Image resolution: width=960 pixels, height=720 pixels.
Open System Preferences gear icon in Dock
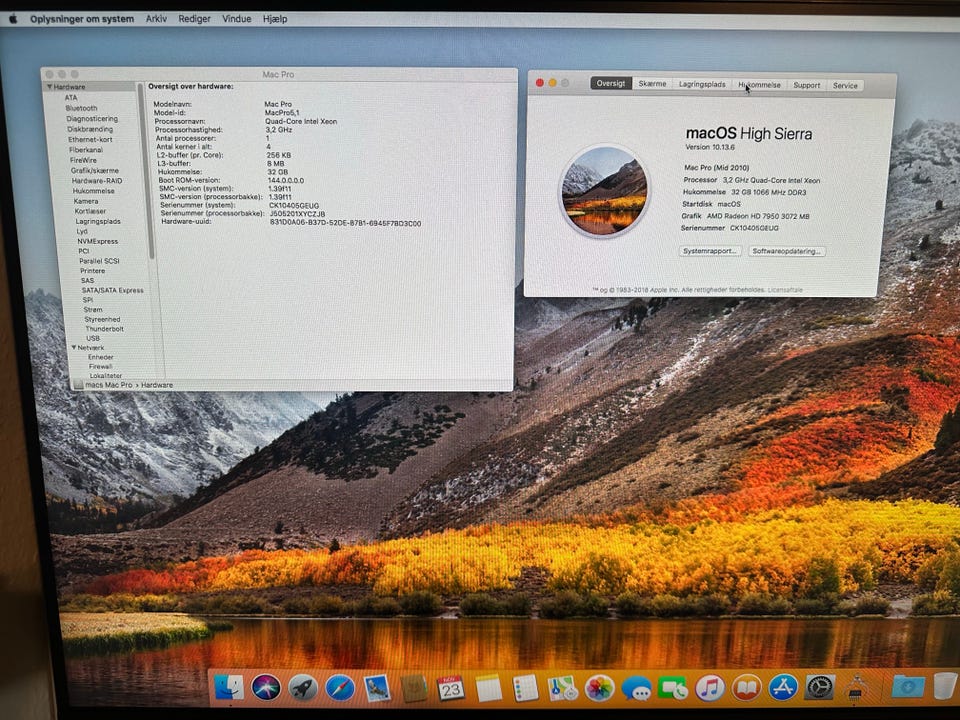coord(820,688)
